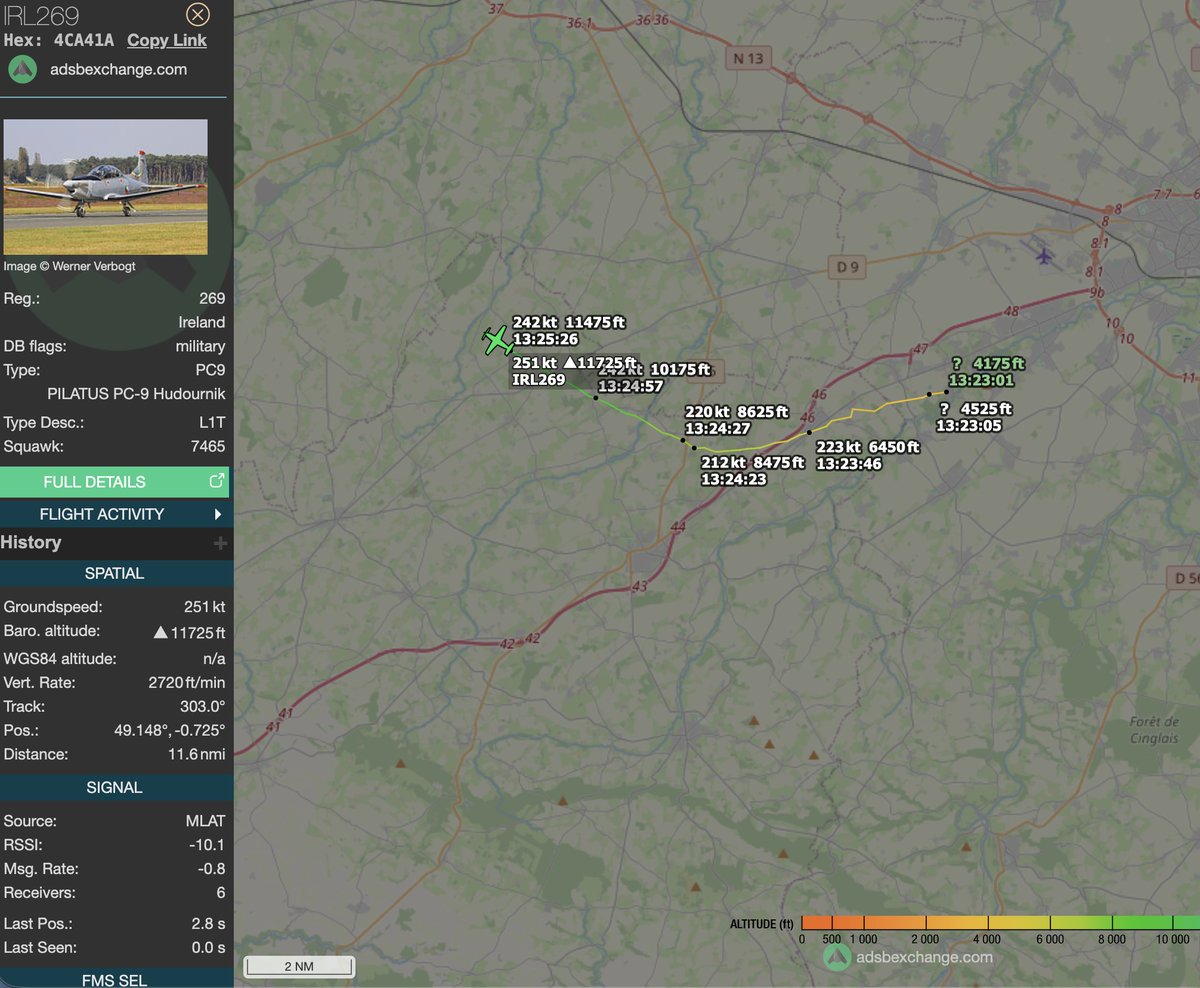The width and height of the screenshot is (1200, 988).
Task: Click the Vert. Rate value 2720 ft/min
Action: point(186,683)
